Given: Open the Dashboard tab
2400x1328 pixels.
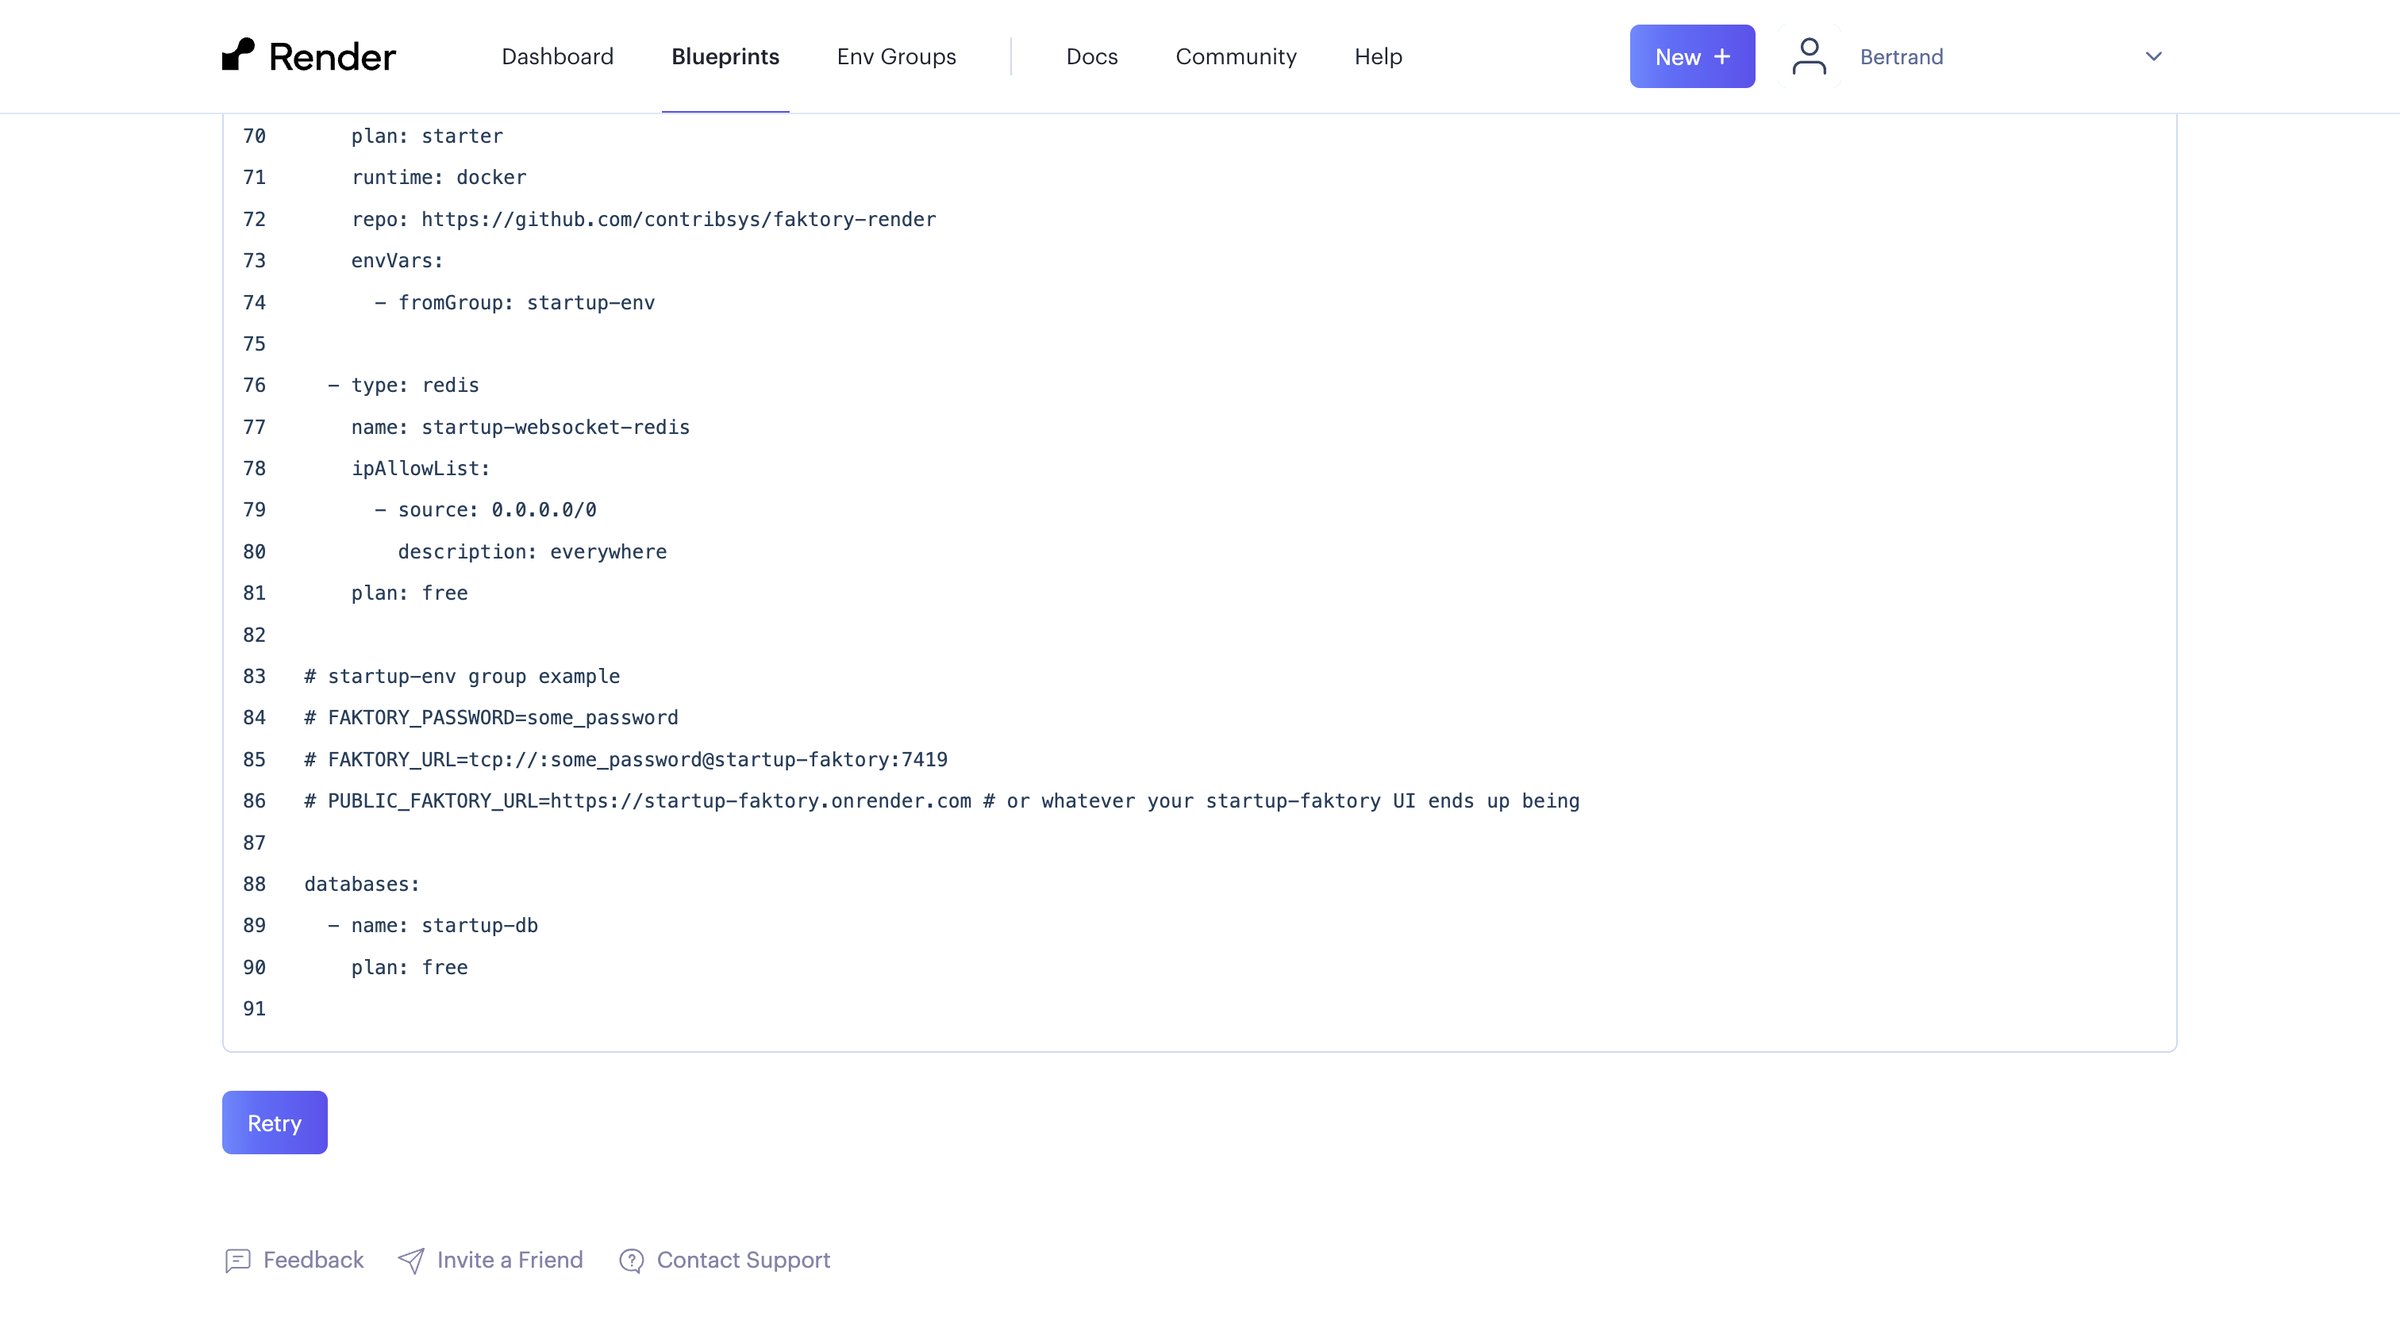Looking at the screenshot, I should (x=557, y=56).
